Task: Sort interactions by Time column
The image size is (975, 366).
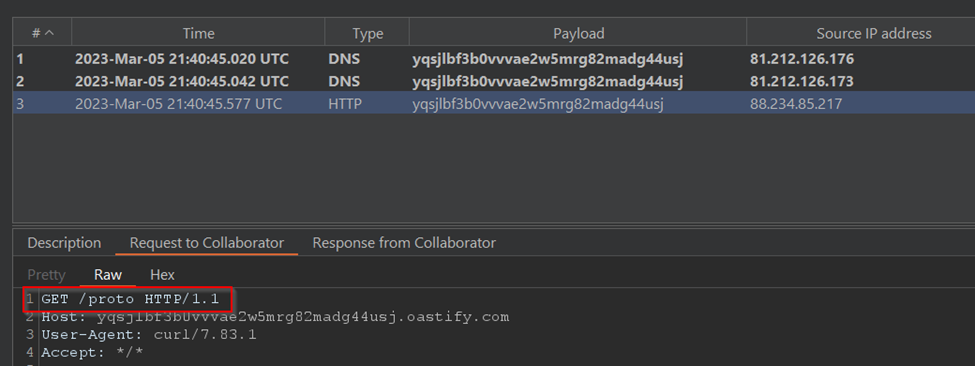Action: [198, 34]
